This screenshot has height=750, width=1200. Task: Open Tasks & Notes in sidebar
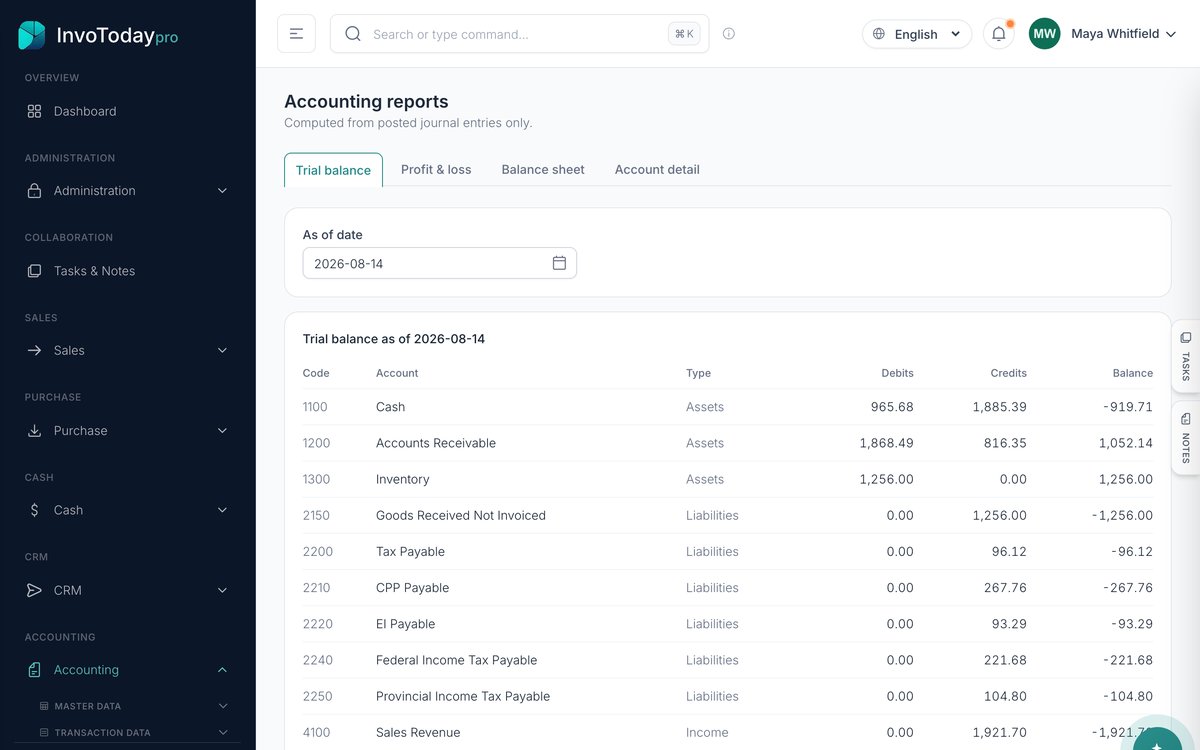127,271
